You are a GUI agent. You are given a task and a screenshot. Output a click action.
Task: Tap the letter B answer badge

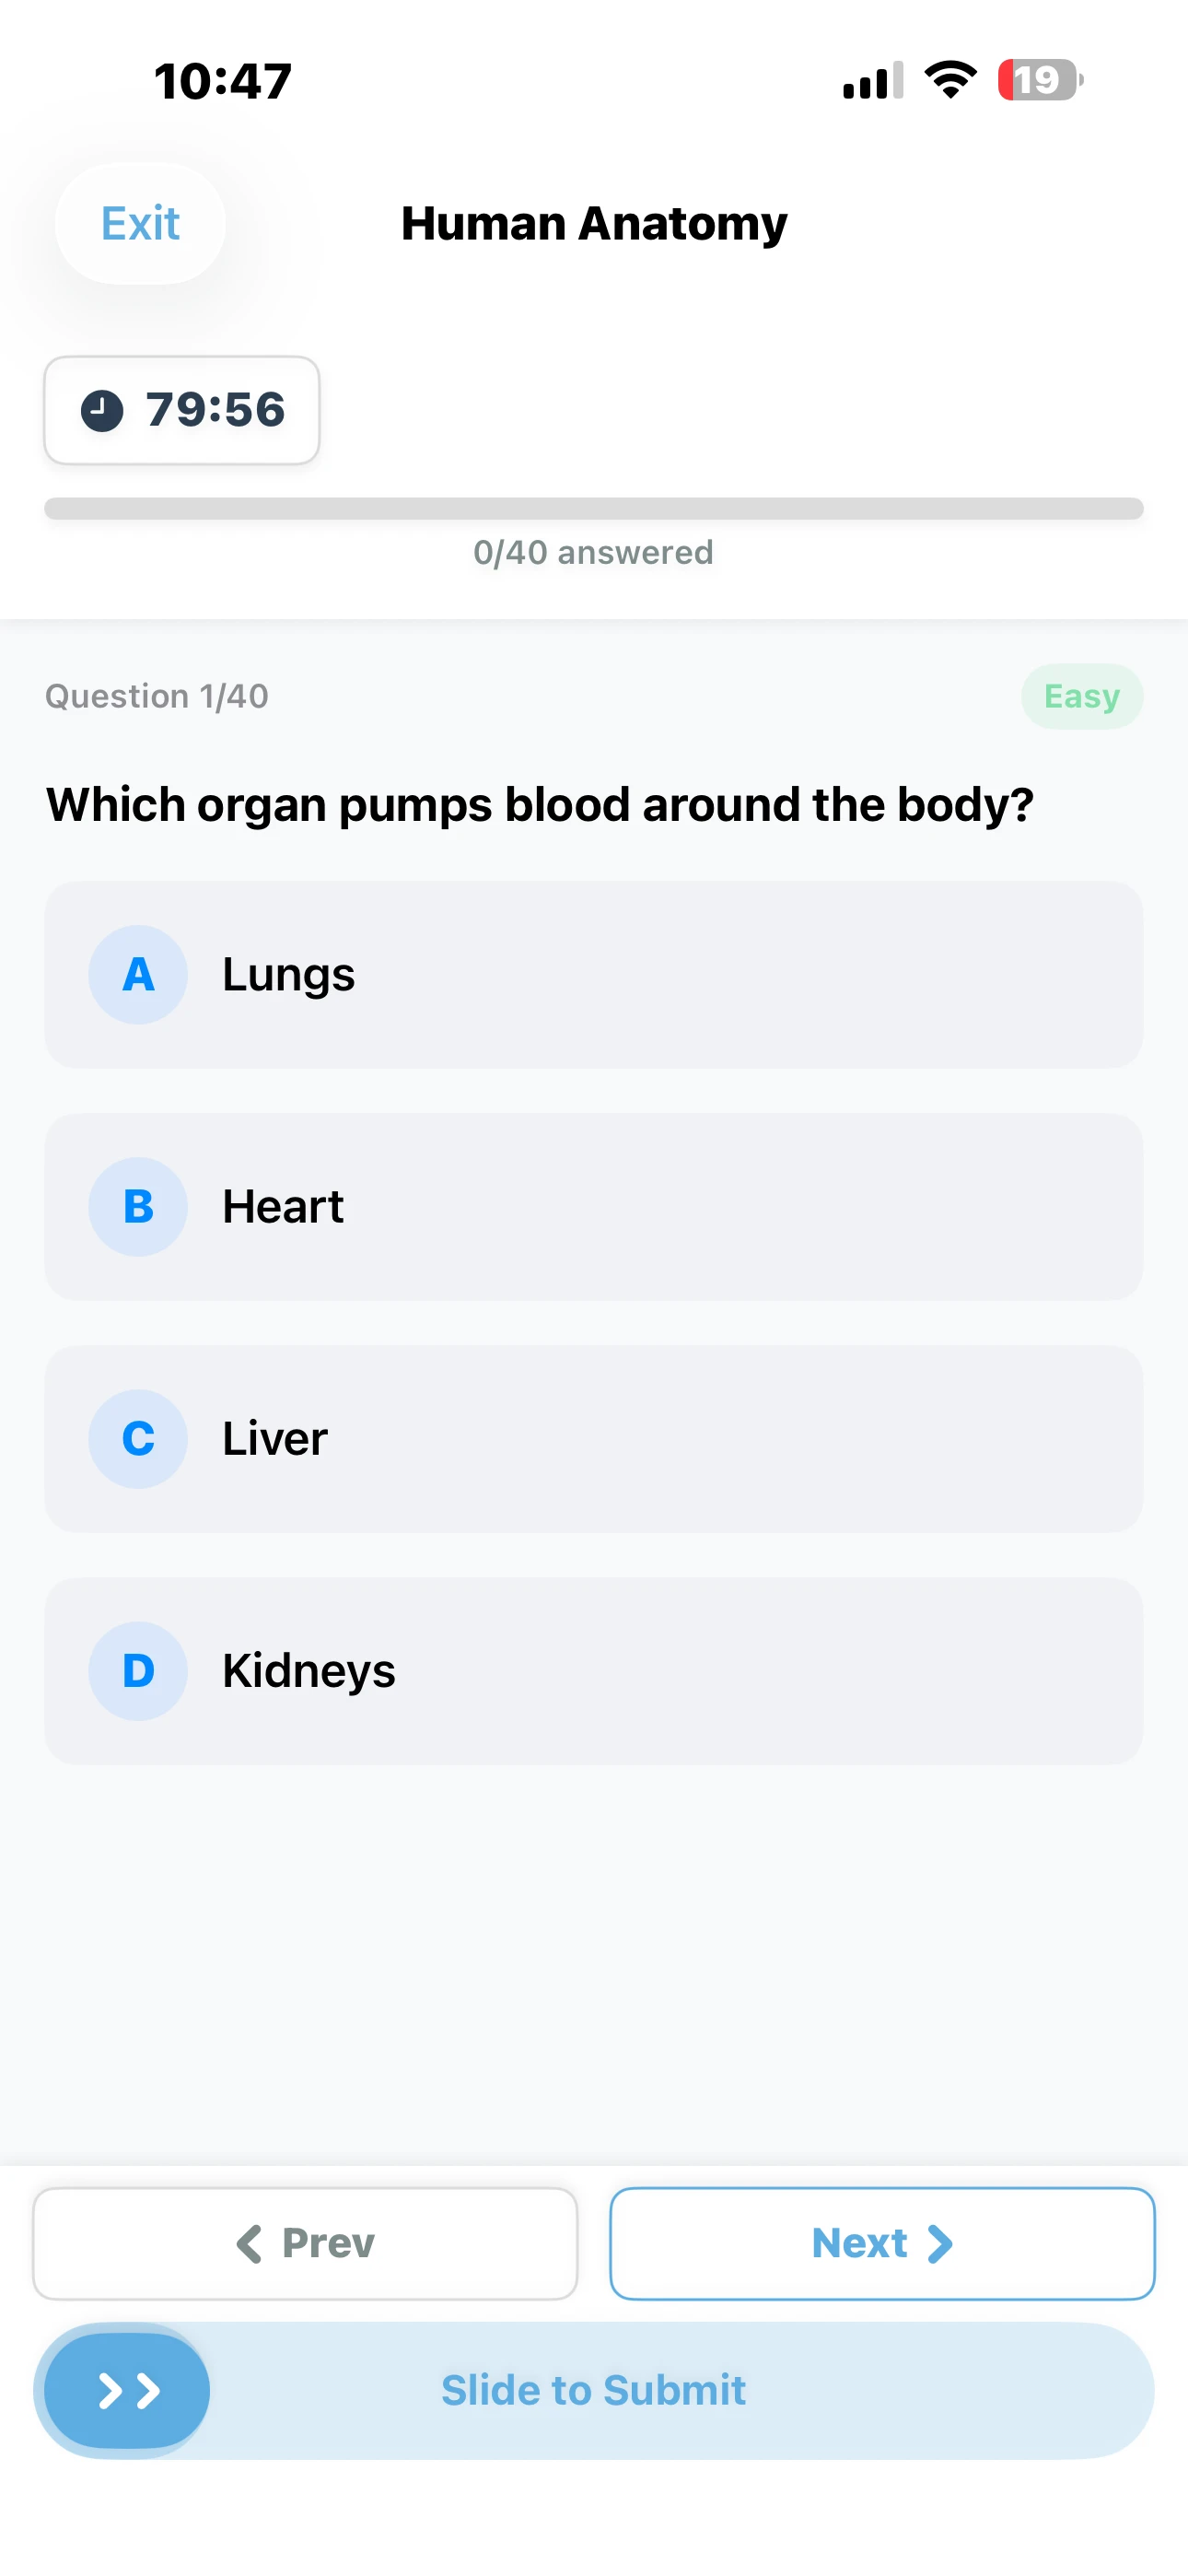point(138,1206)
